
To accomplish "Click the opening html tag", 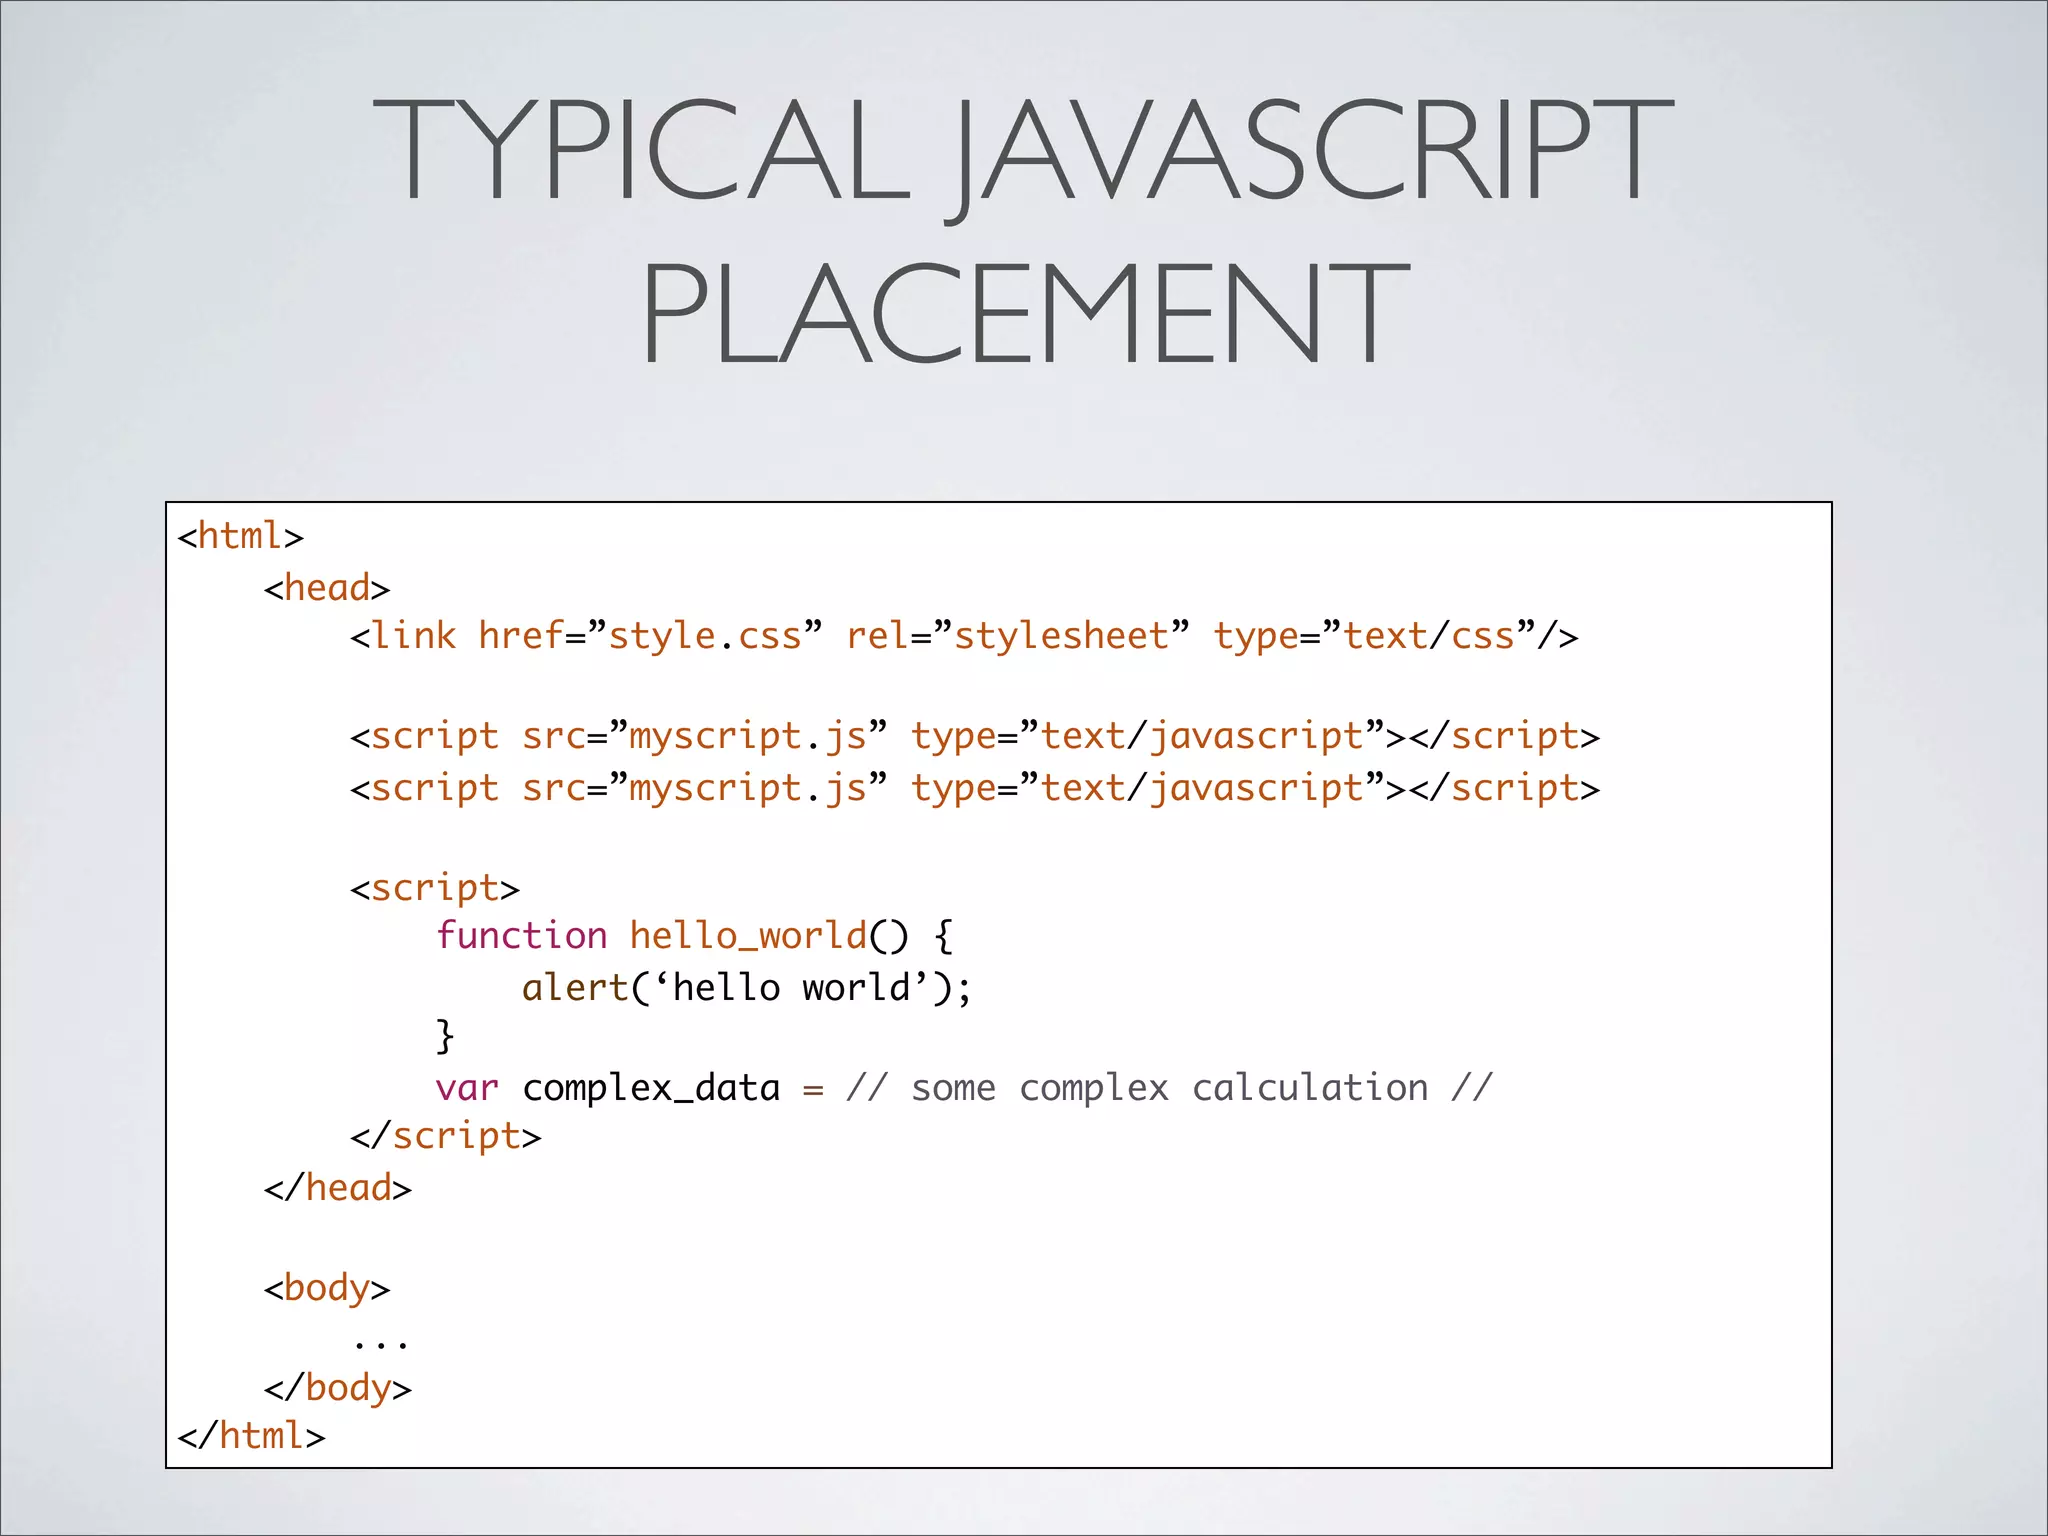I will pos(240,536).
